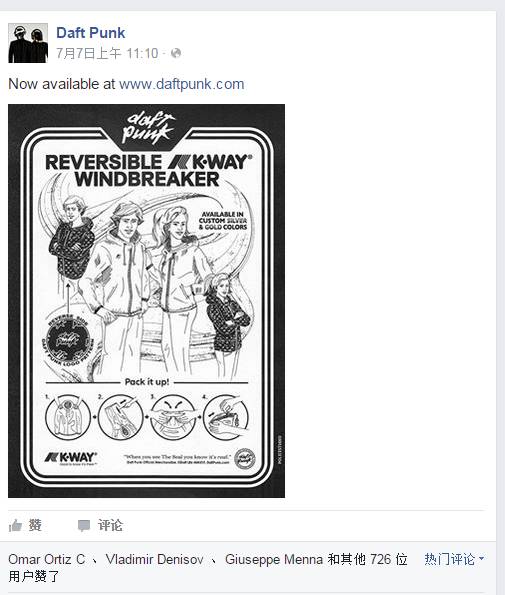
Task: Like the post via the 赞 label
Action: [35, 526]
